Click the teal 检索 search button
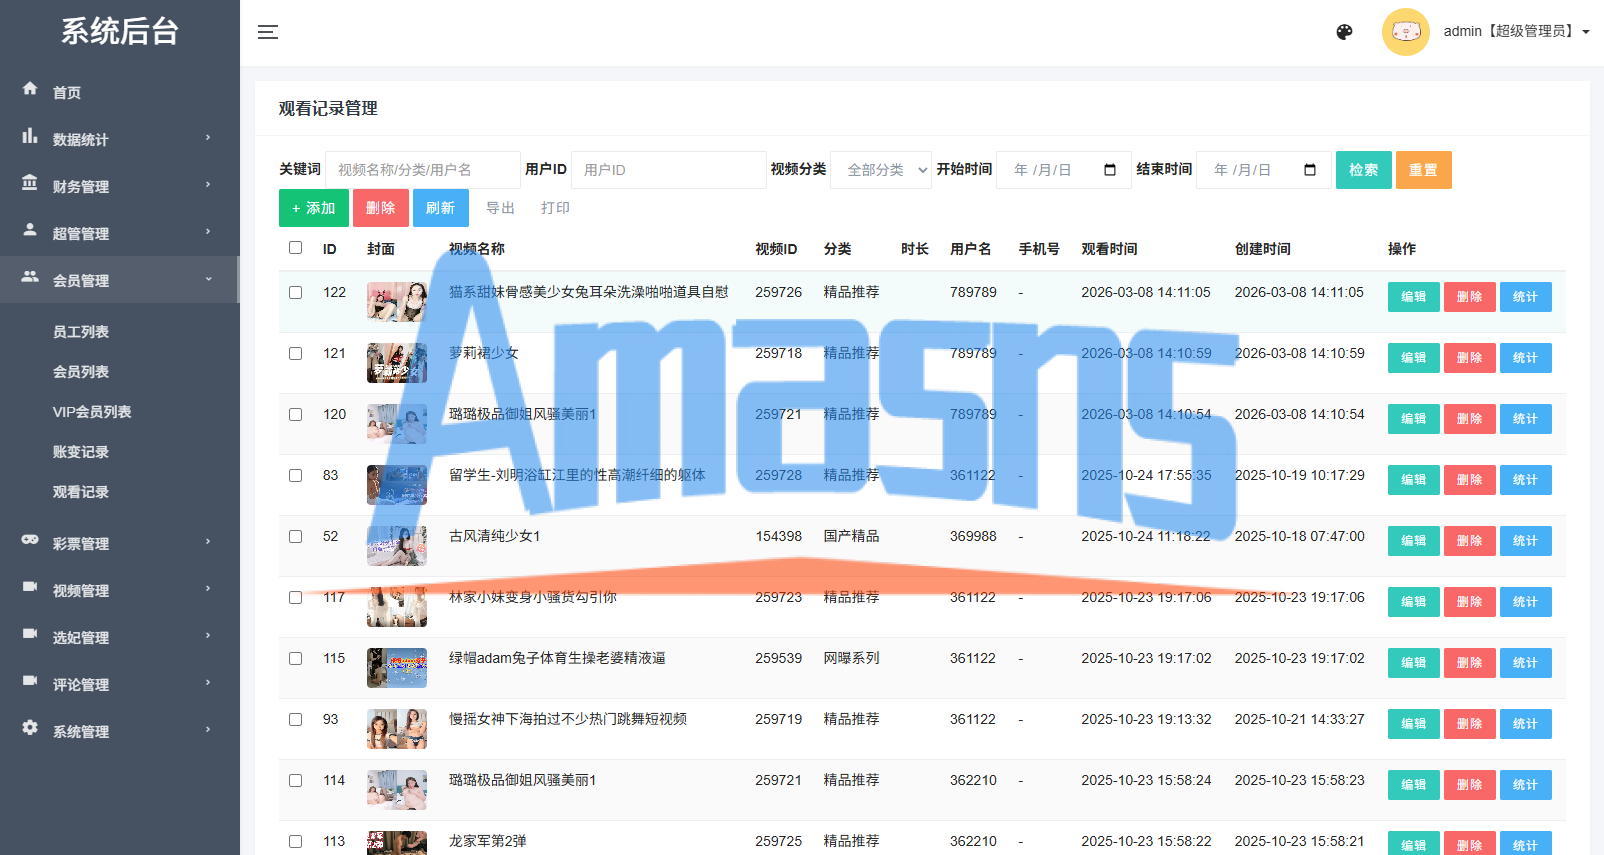This screenshot has width=1604, height=855. (1364, 170)
